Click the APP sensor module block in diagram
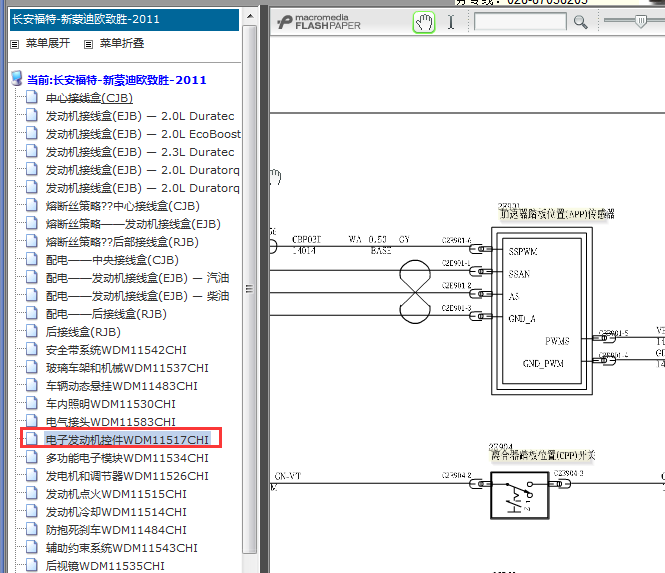The image size is (665, 573). click(542, 311)
